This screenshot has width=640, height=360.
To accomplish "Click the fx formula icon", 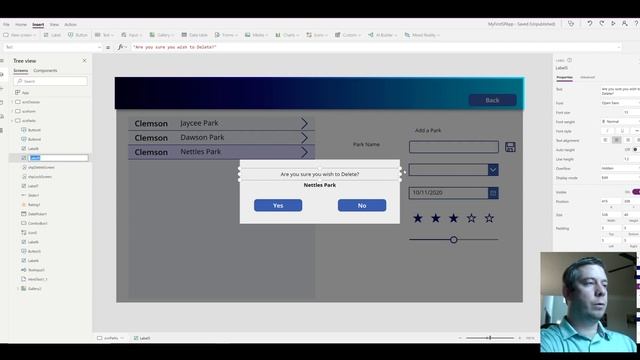I will click(120, 47).
